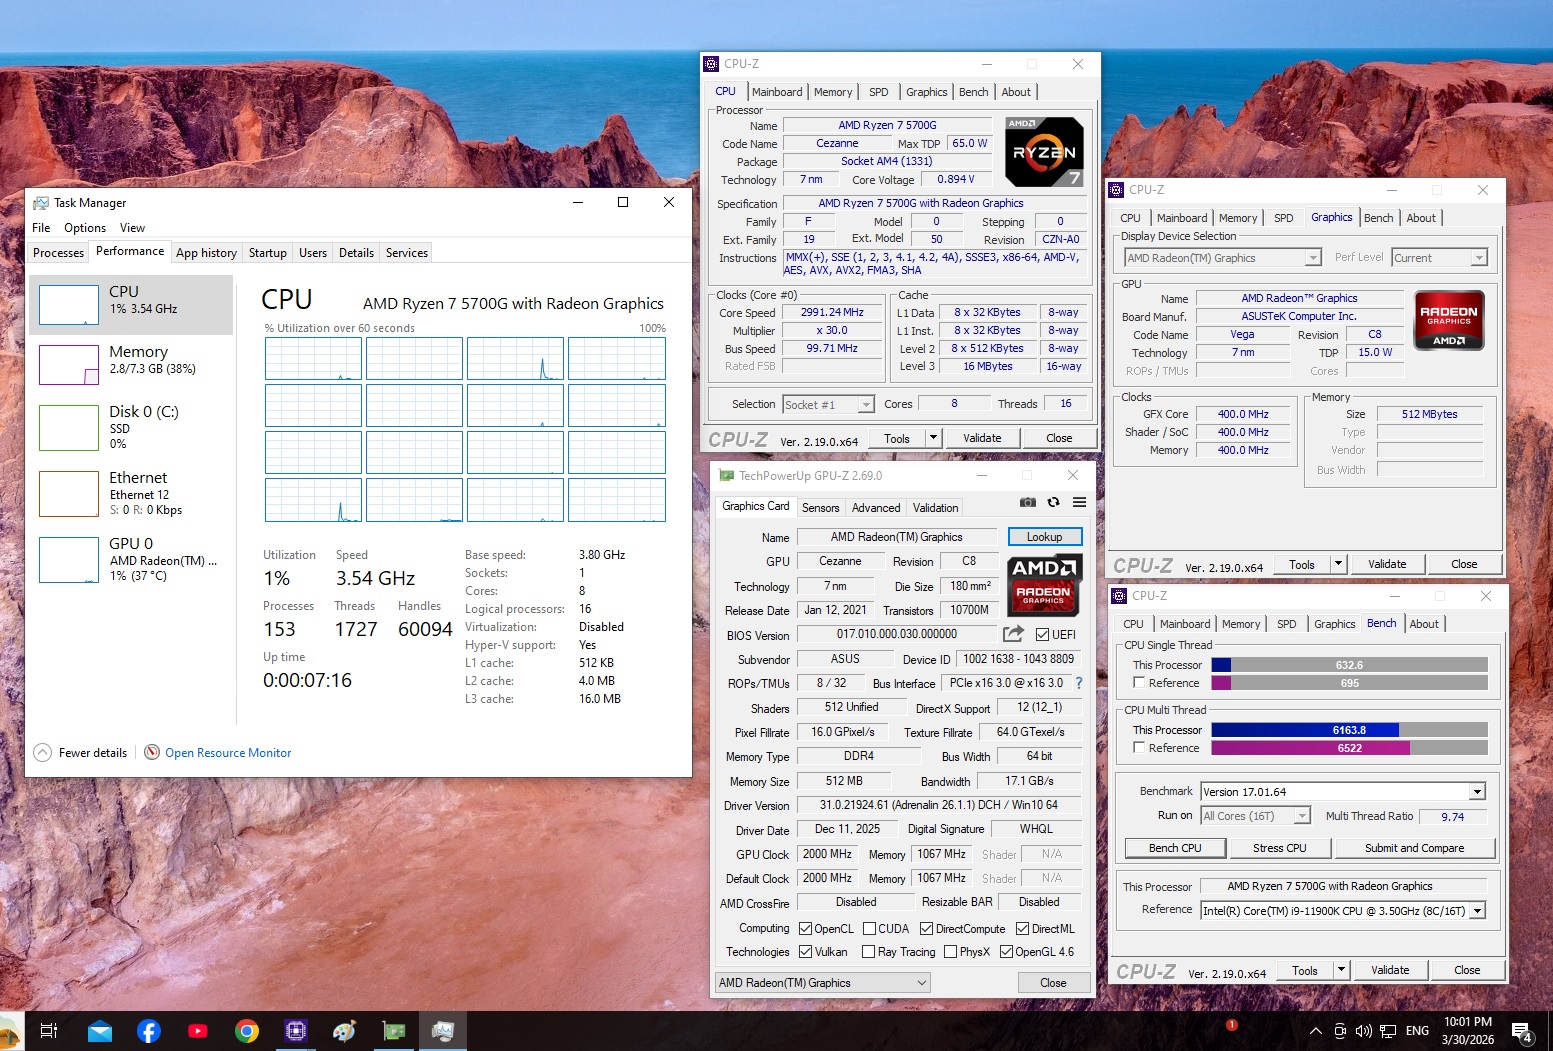Click the Bus Interface question mark icon
The width and height of the screenshot is (1553, 1051).
coord(1078,683)
